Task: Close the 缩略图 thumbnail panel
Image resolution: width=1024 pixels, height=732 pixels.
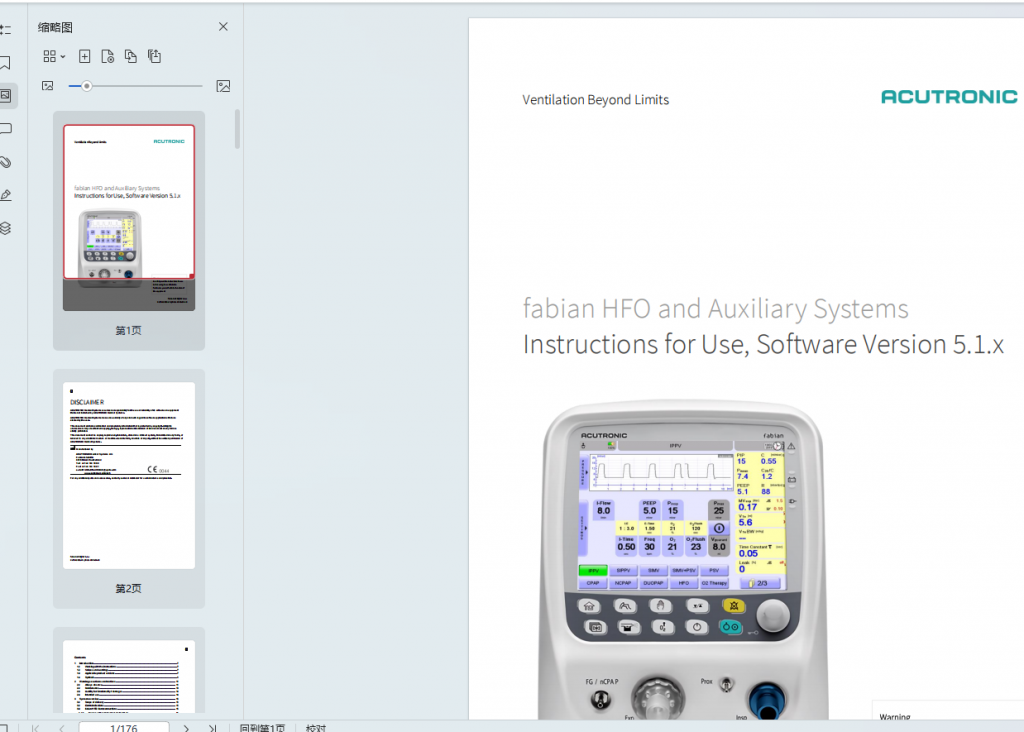Action: 223,27
